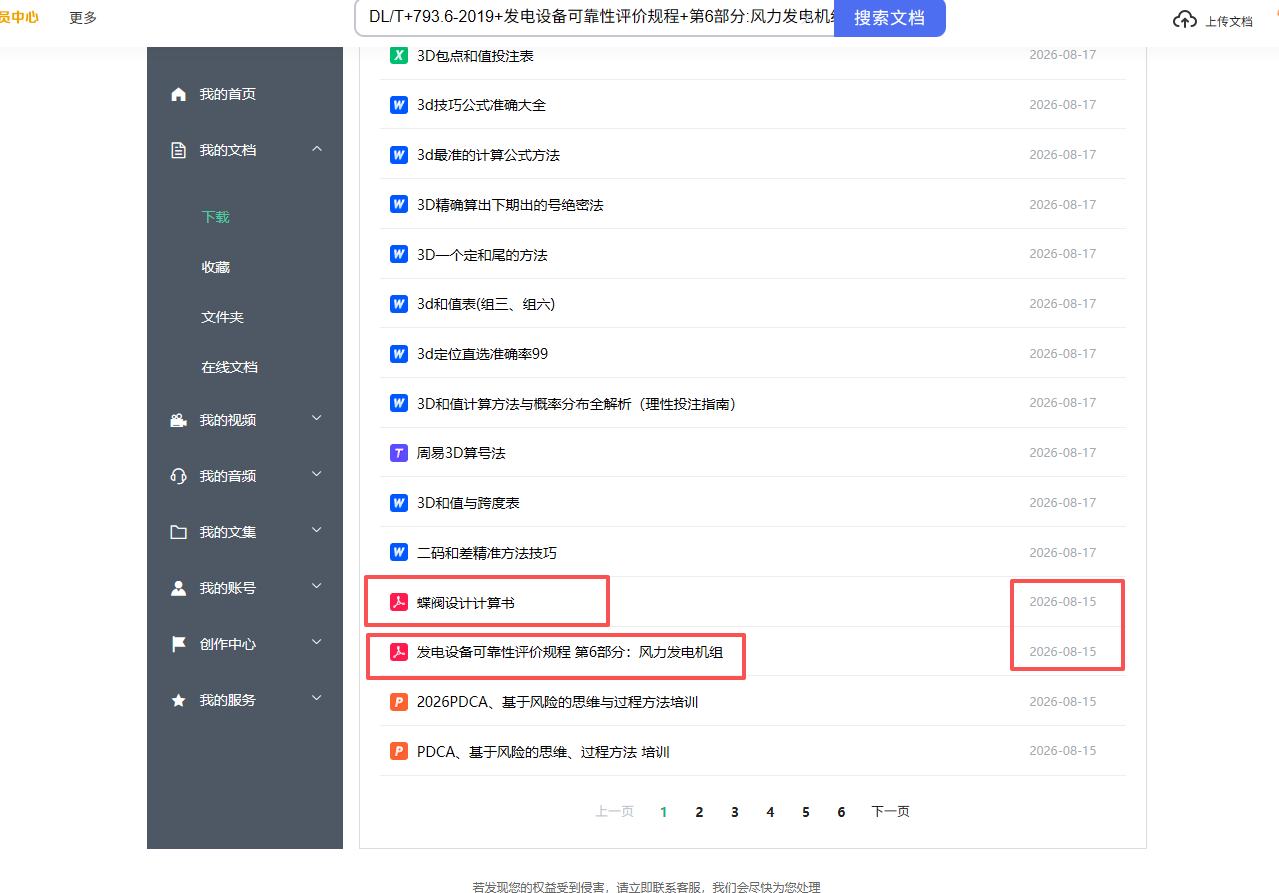The width and height of the screenshot is (1279, 893).
Task: Open document 3D和值与跨度表
Action: coord(468,503)
